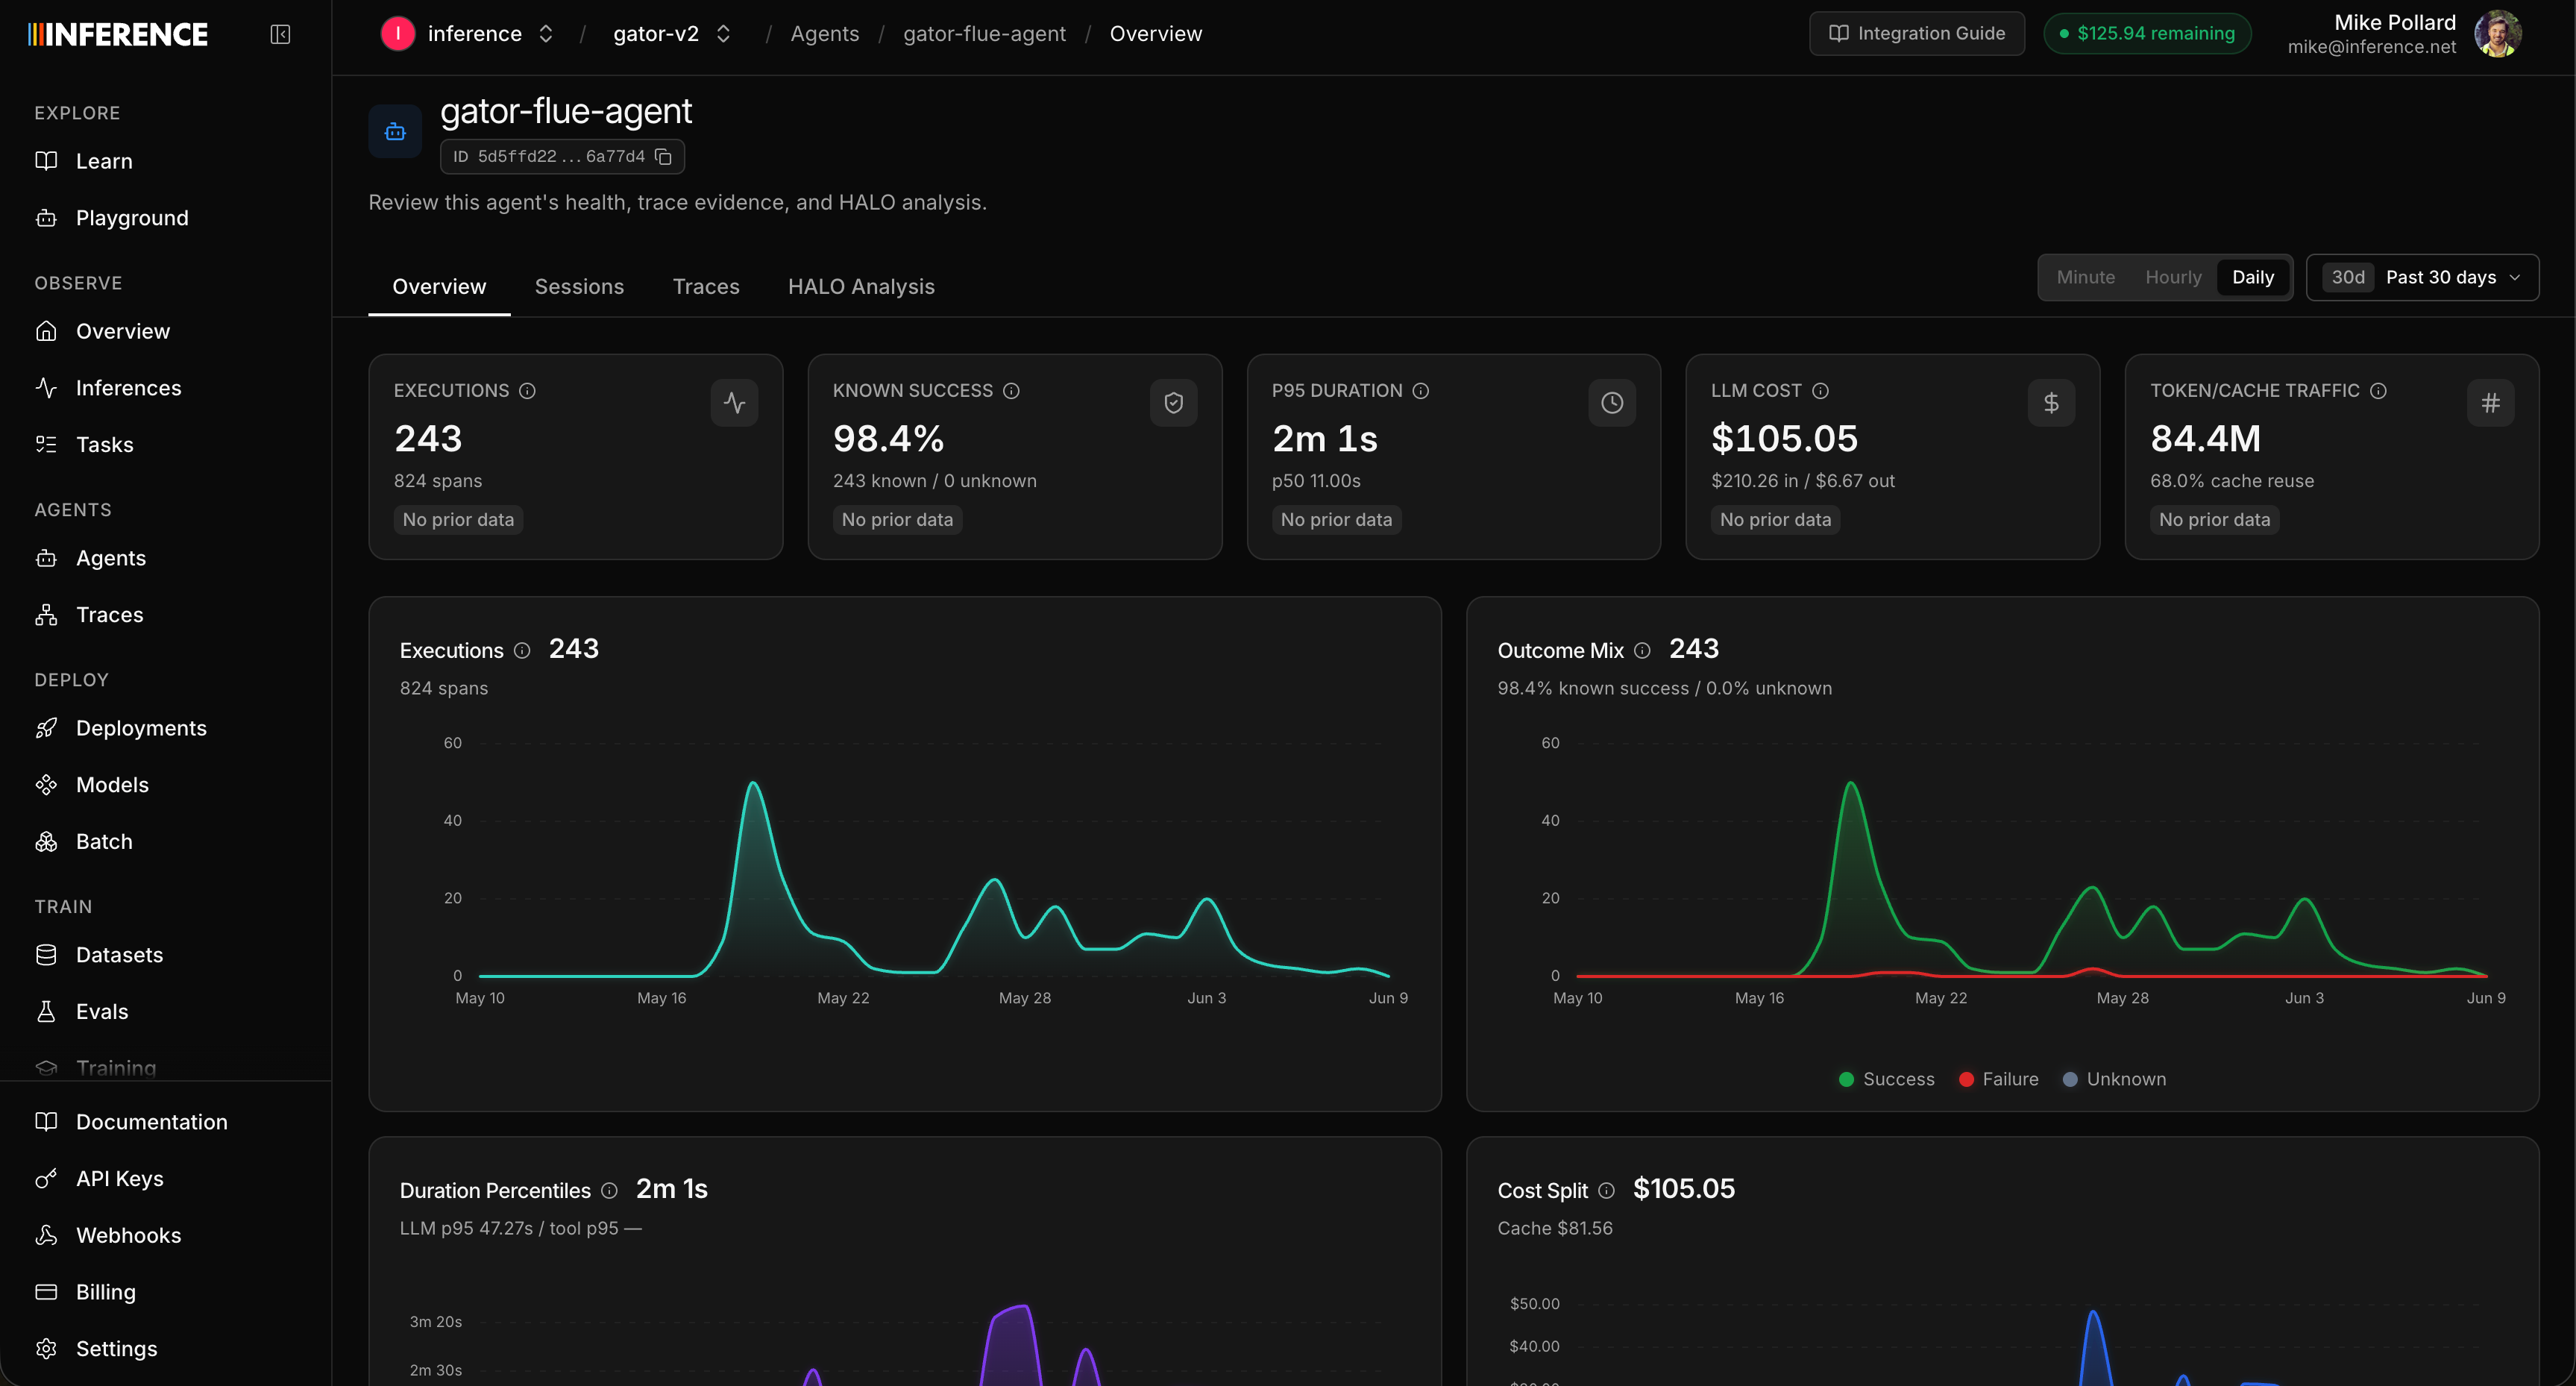Click Token/Cache Traffic info icon
Viewport: 2576px width, 1386px height.
(2378, 391)
